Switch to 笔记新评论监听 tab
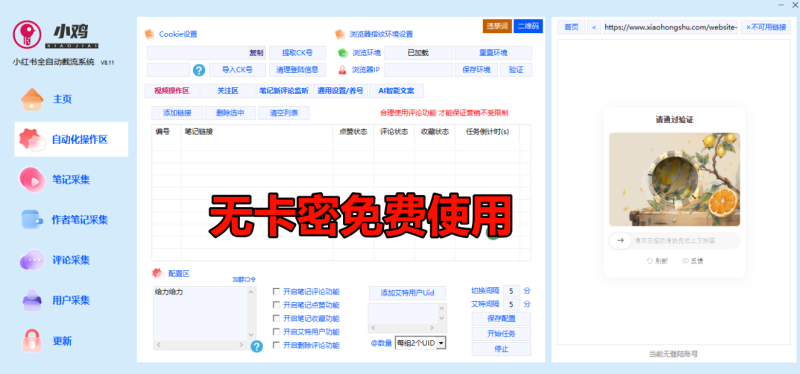Screen dimensions: 800x374 click(284, 91)
